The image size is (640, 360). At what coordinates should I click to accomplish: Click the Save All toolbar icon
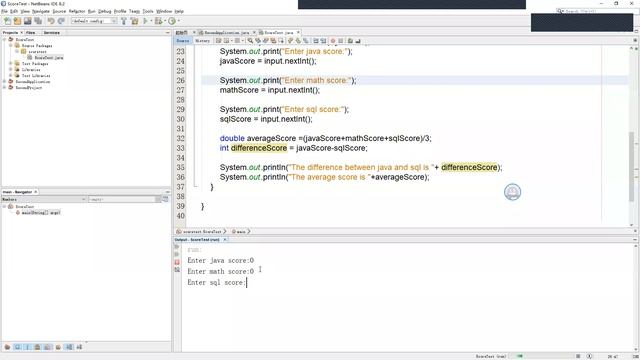tap(38, 21)
